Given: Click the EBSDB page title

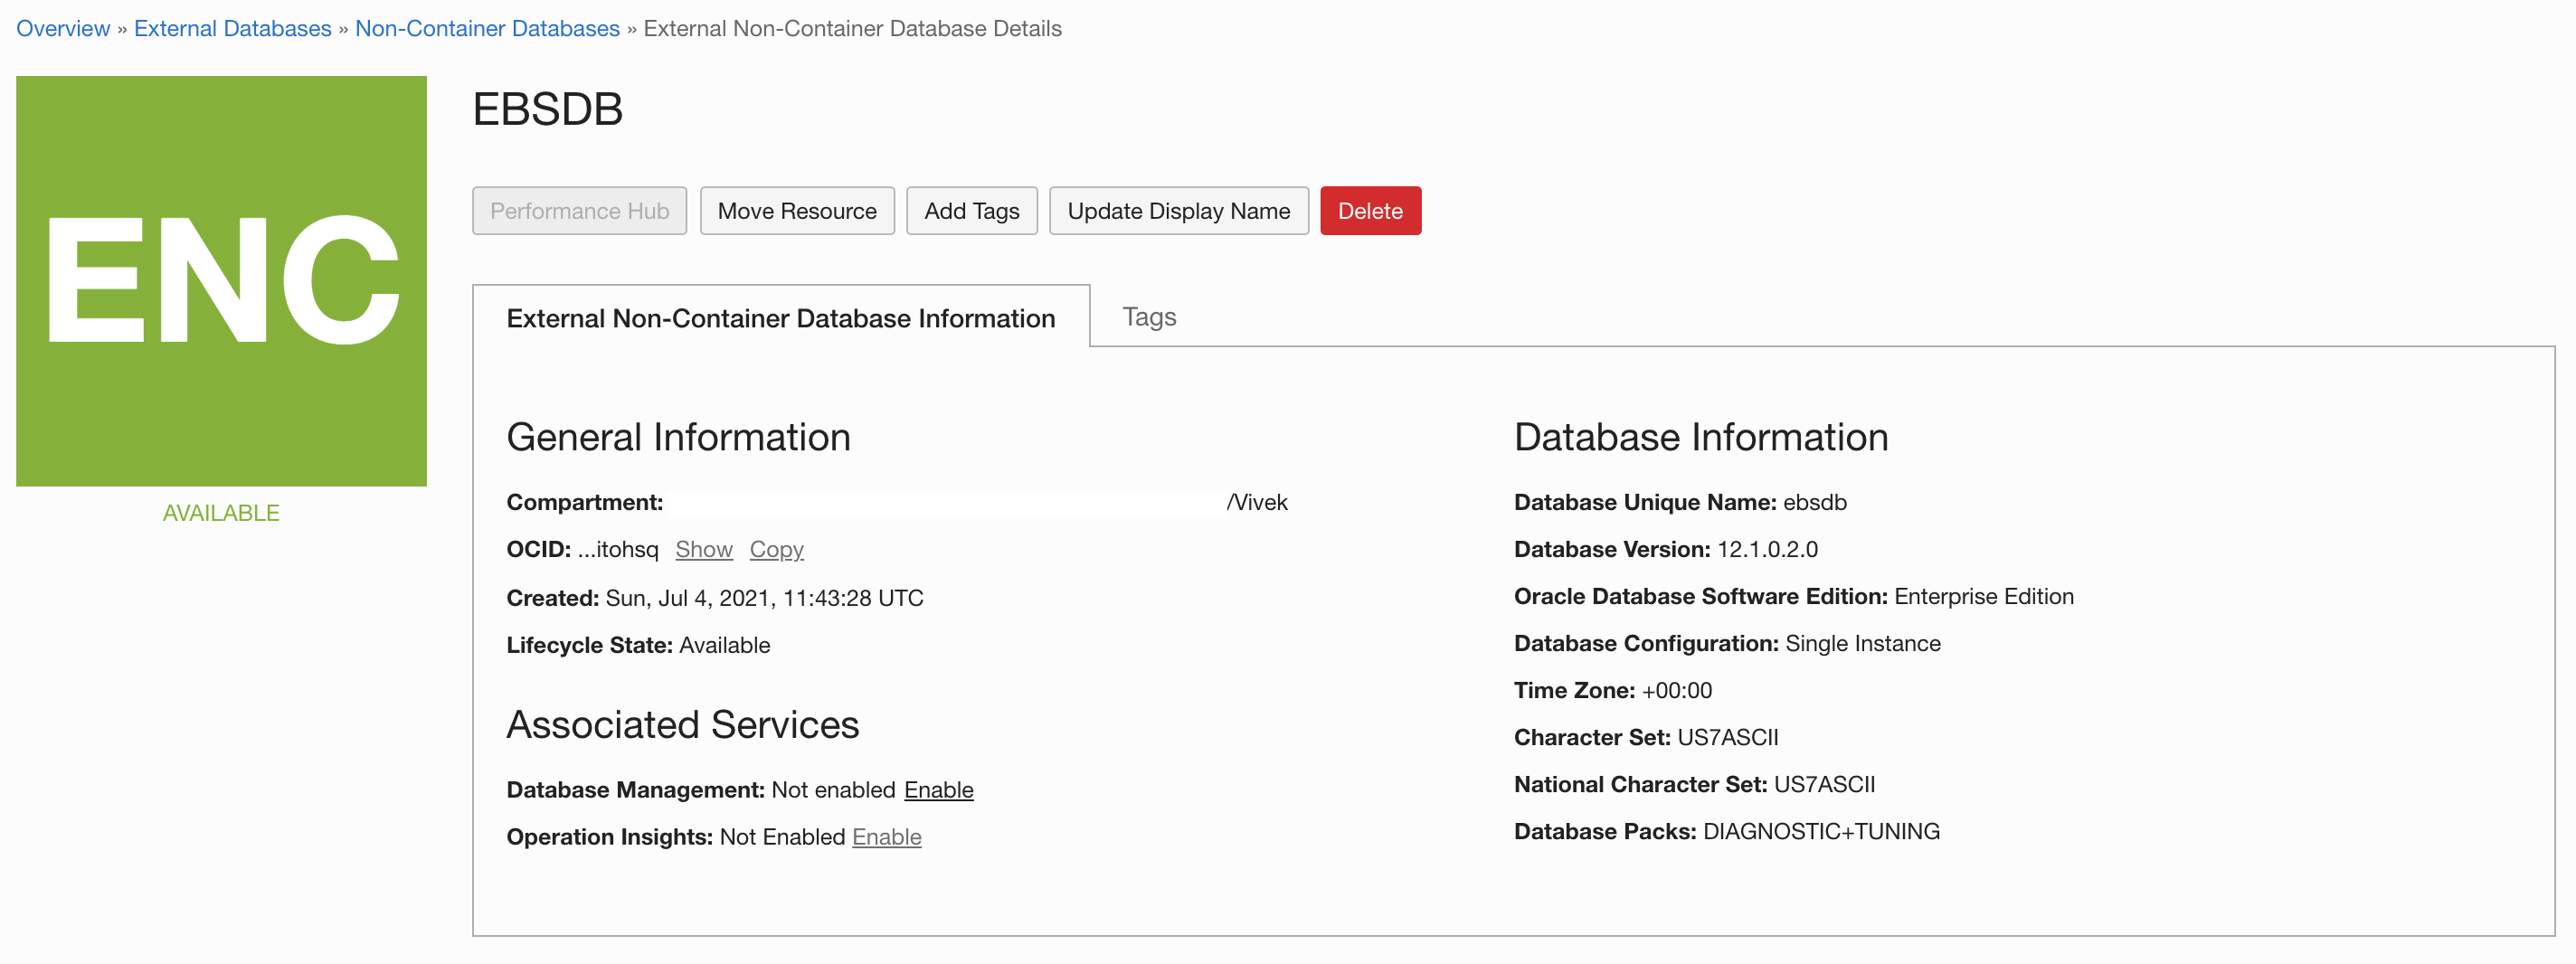Looking at the screenshot, I should click(547, 110).
